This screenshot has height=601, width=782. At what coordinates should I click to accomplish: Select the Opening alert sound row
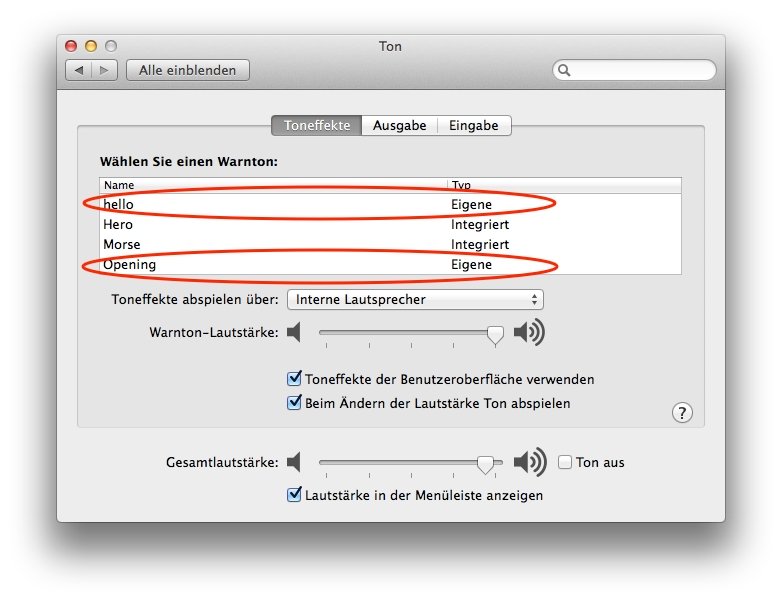pos(390,264)
